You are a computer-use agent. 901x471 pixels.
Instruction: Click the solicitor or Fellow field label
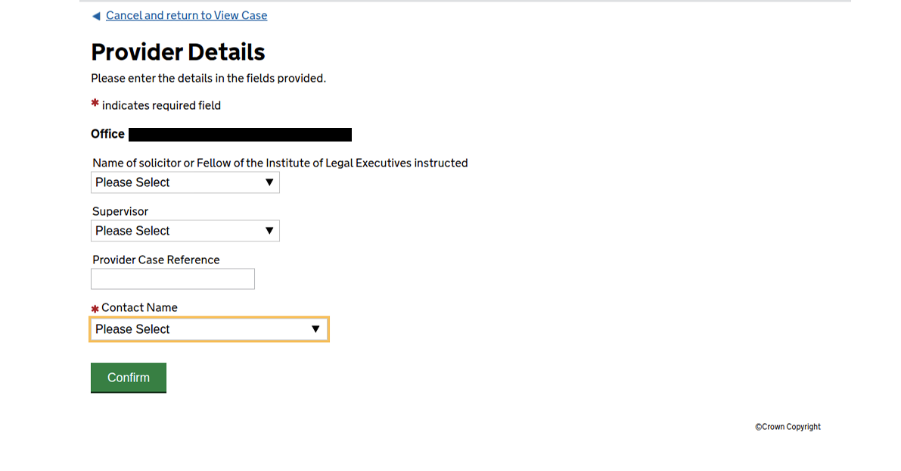pyautogui.click(x=280, y=163)
